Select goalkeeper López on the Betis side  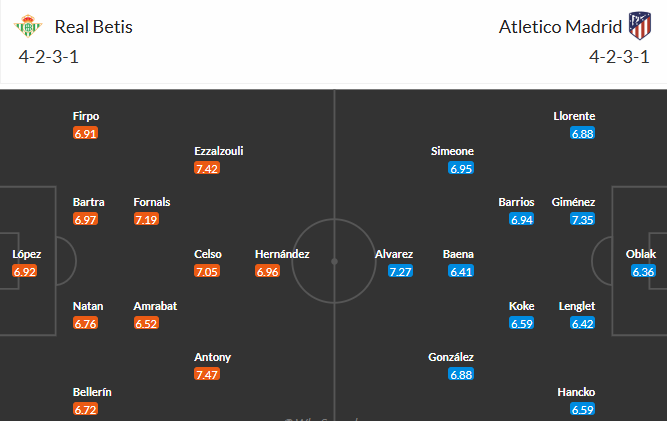click(x=26, y=254)
